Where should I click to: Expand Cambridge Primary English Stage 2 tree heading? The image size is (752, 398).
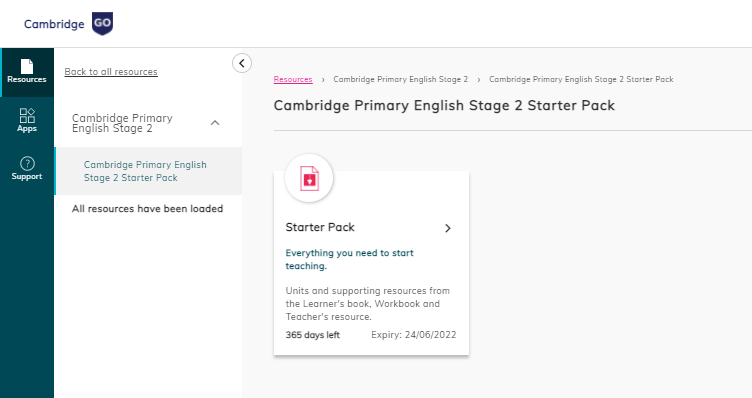coord(122,123)
